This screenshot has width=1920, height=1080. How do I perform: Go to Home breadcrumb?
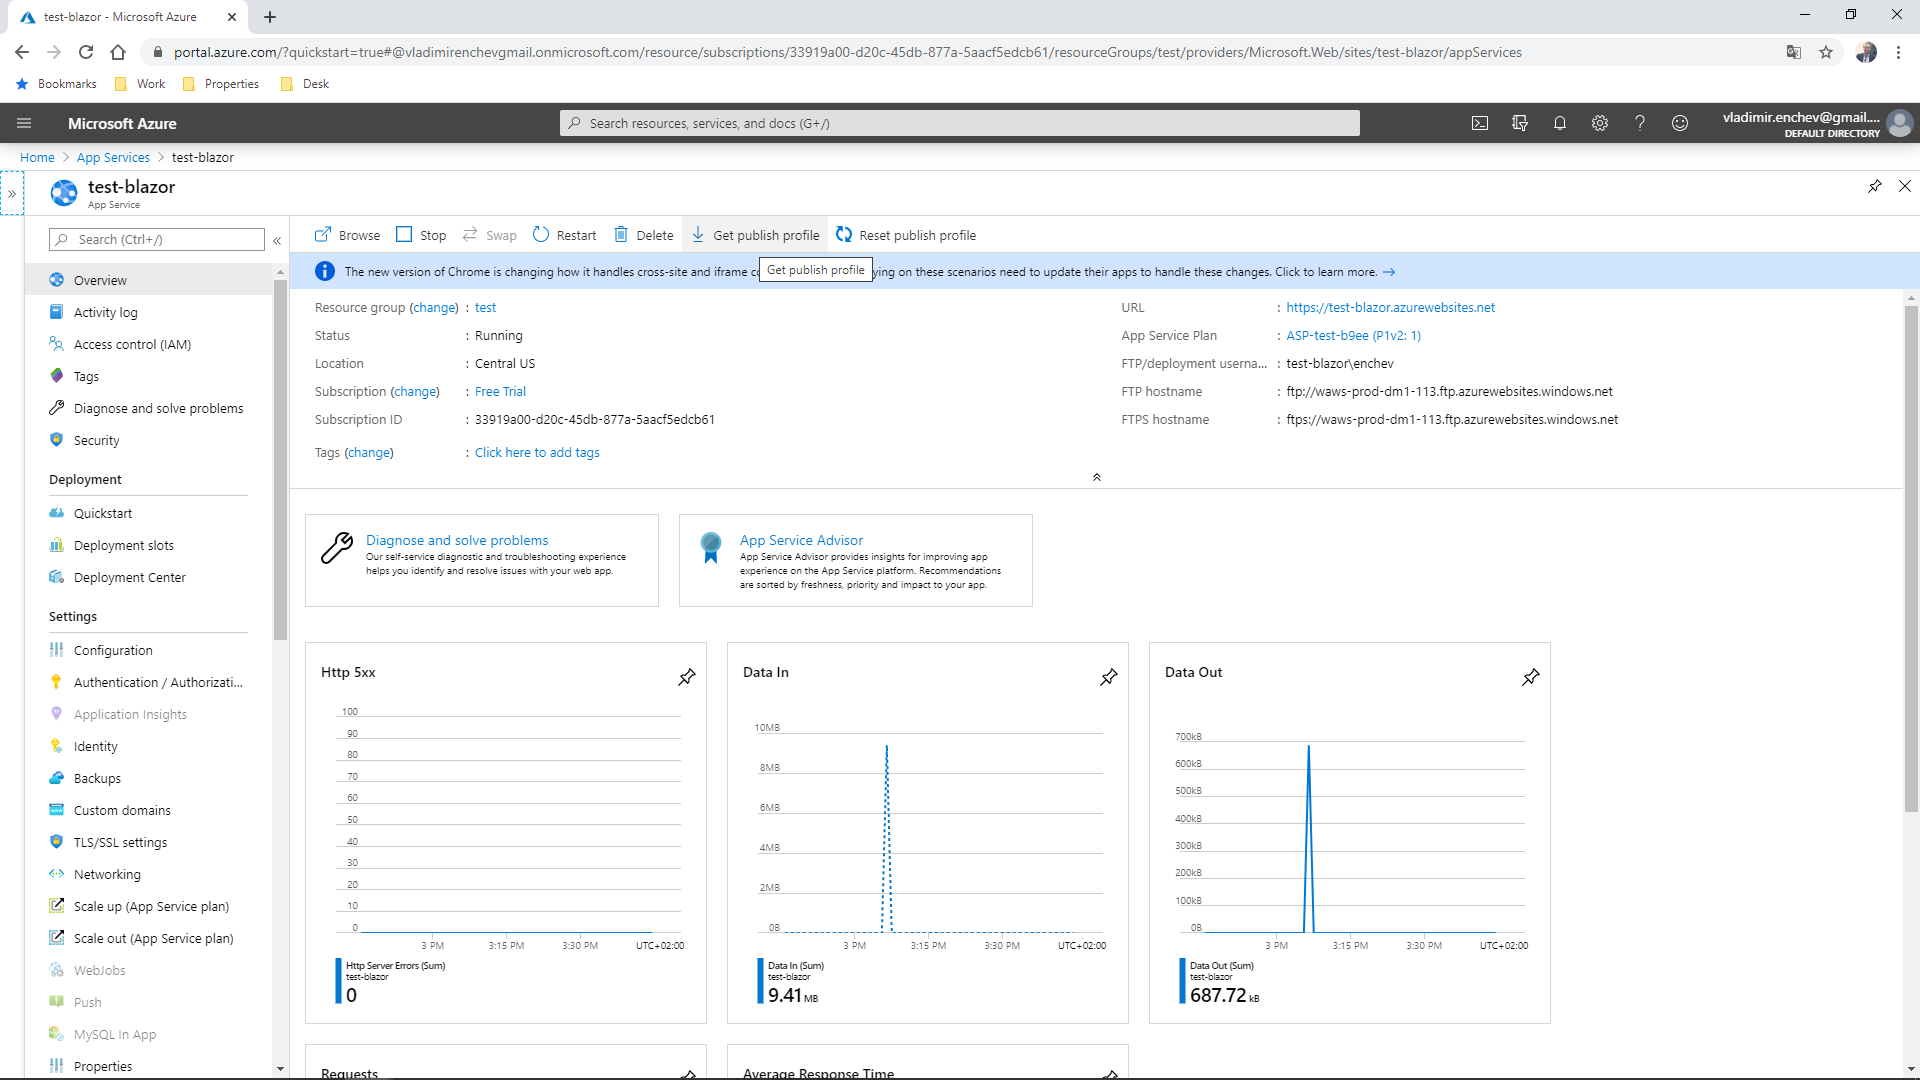pyautogui.click(x=37, y=157)
